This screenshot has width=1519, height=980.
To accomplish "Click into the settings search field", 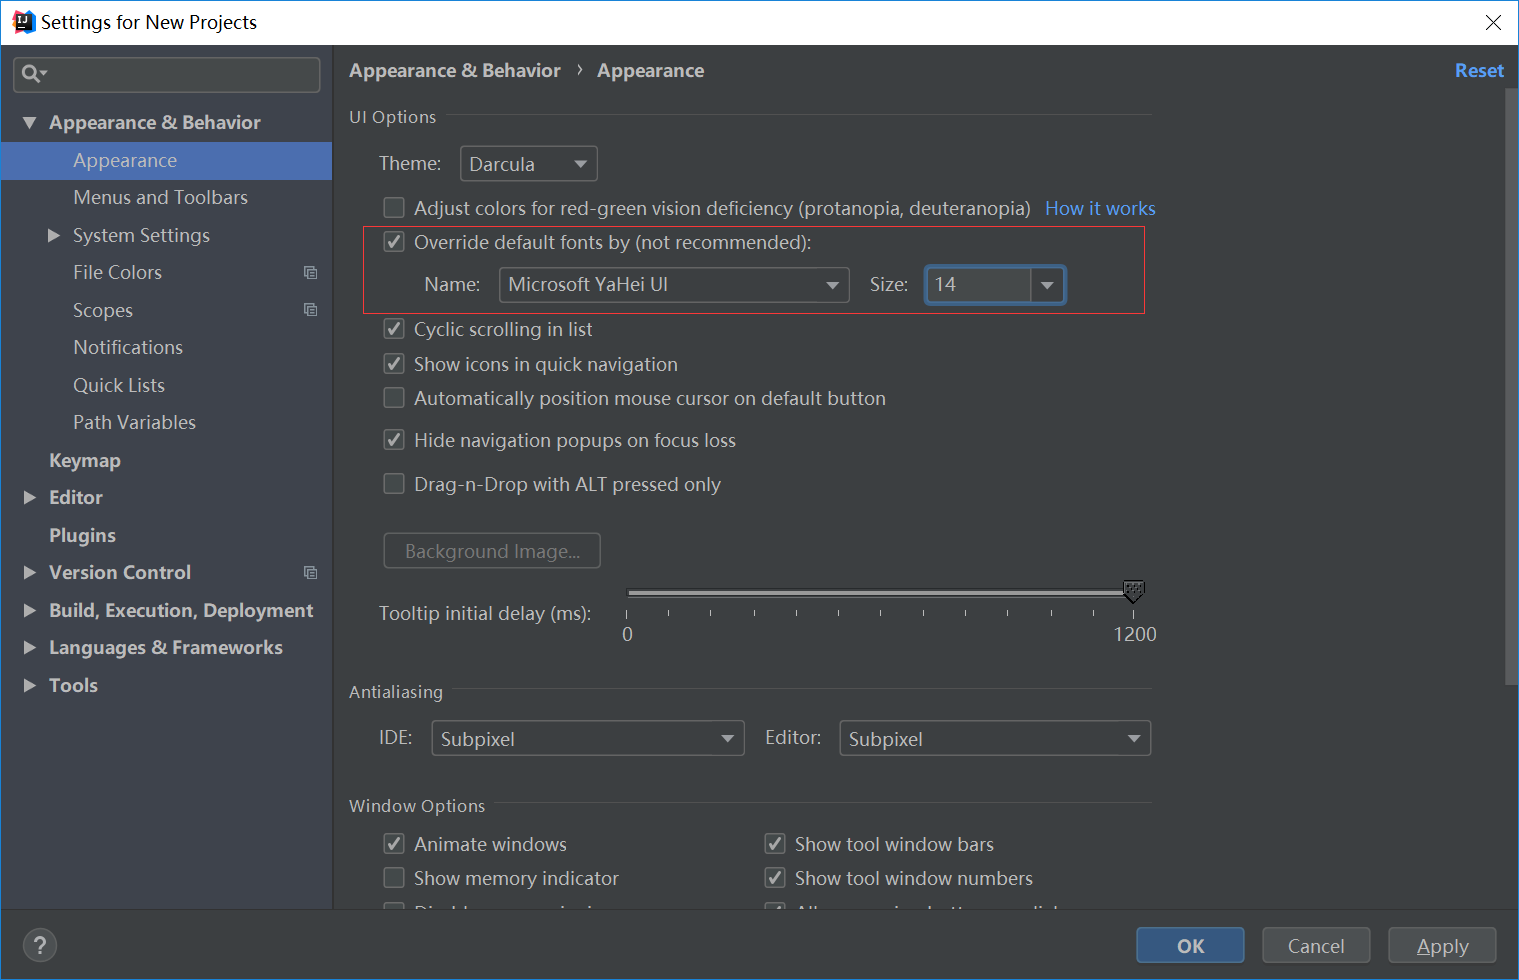I will point(167,74).
